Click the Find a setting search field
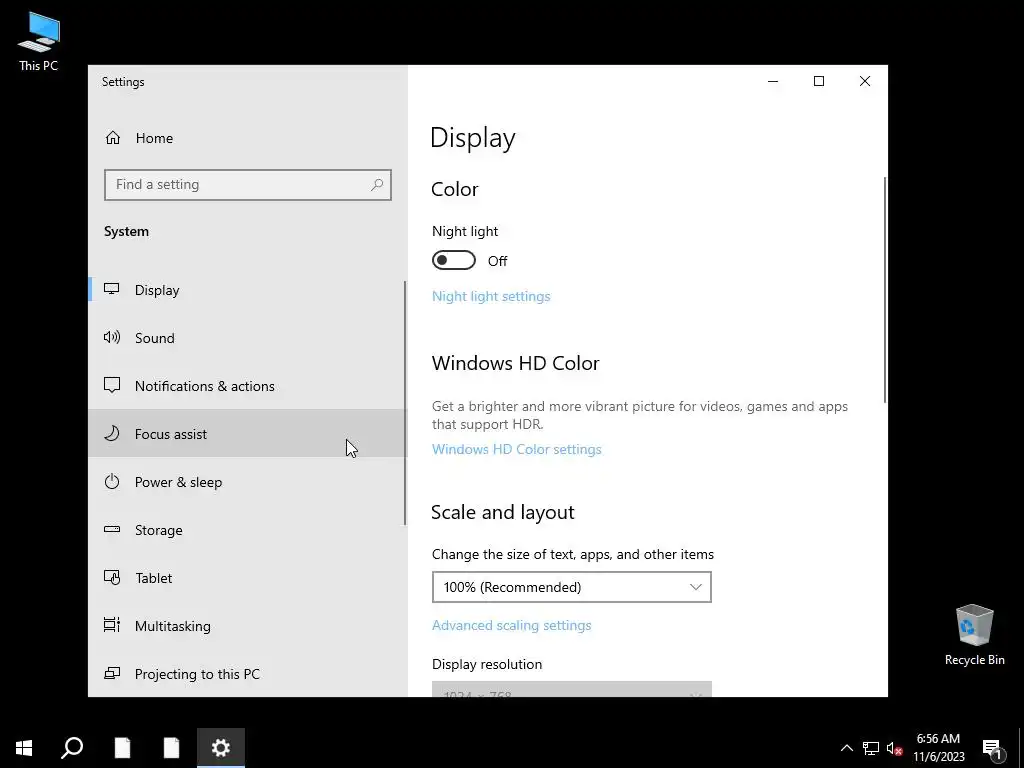 pos(248,185)
